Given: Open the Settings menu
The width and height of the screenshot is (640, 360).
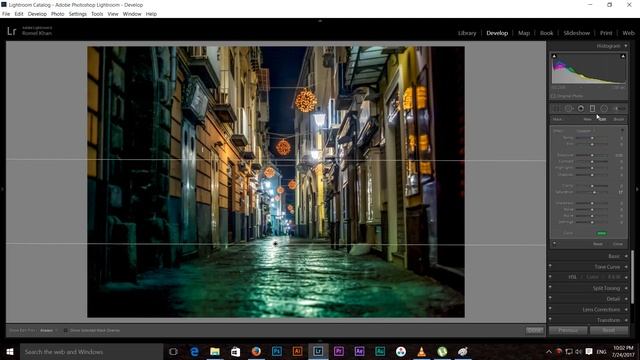Looking at the screenshot, I should [x=78, y=14].
